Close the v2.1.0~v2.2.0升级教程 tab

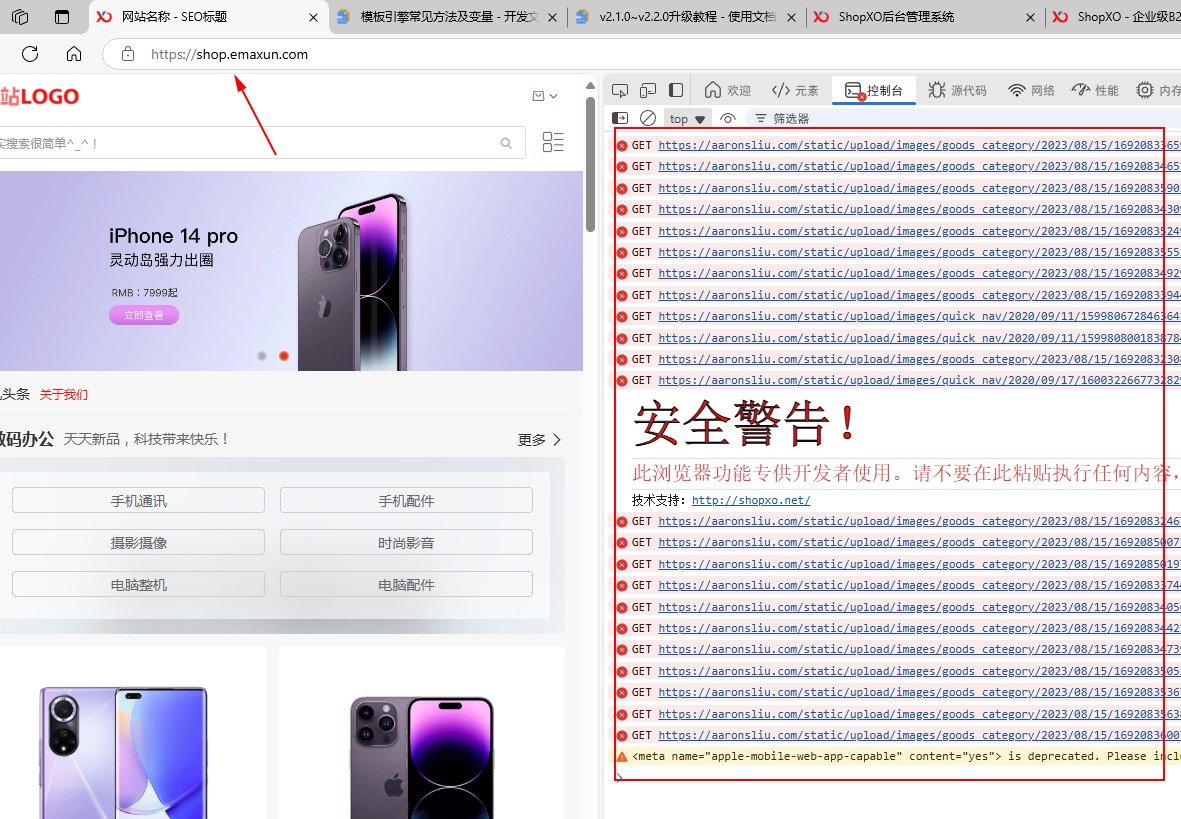(x=792, y=17)
